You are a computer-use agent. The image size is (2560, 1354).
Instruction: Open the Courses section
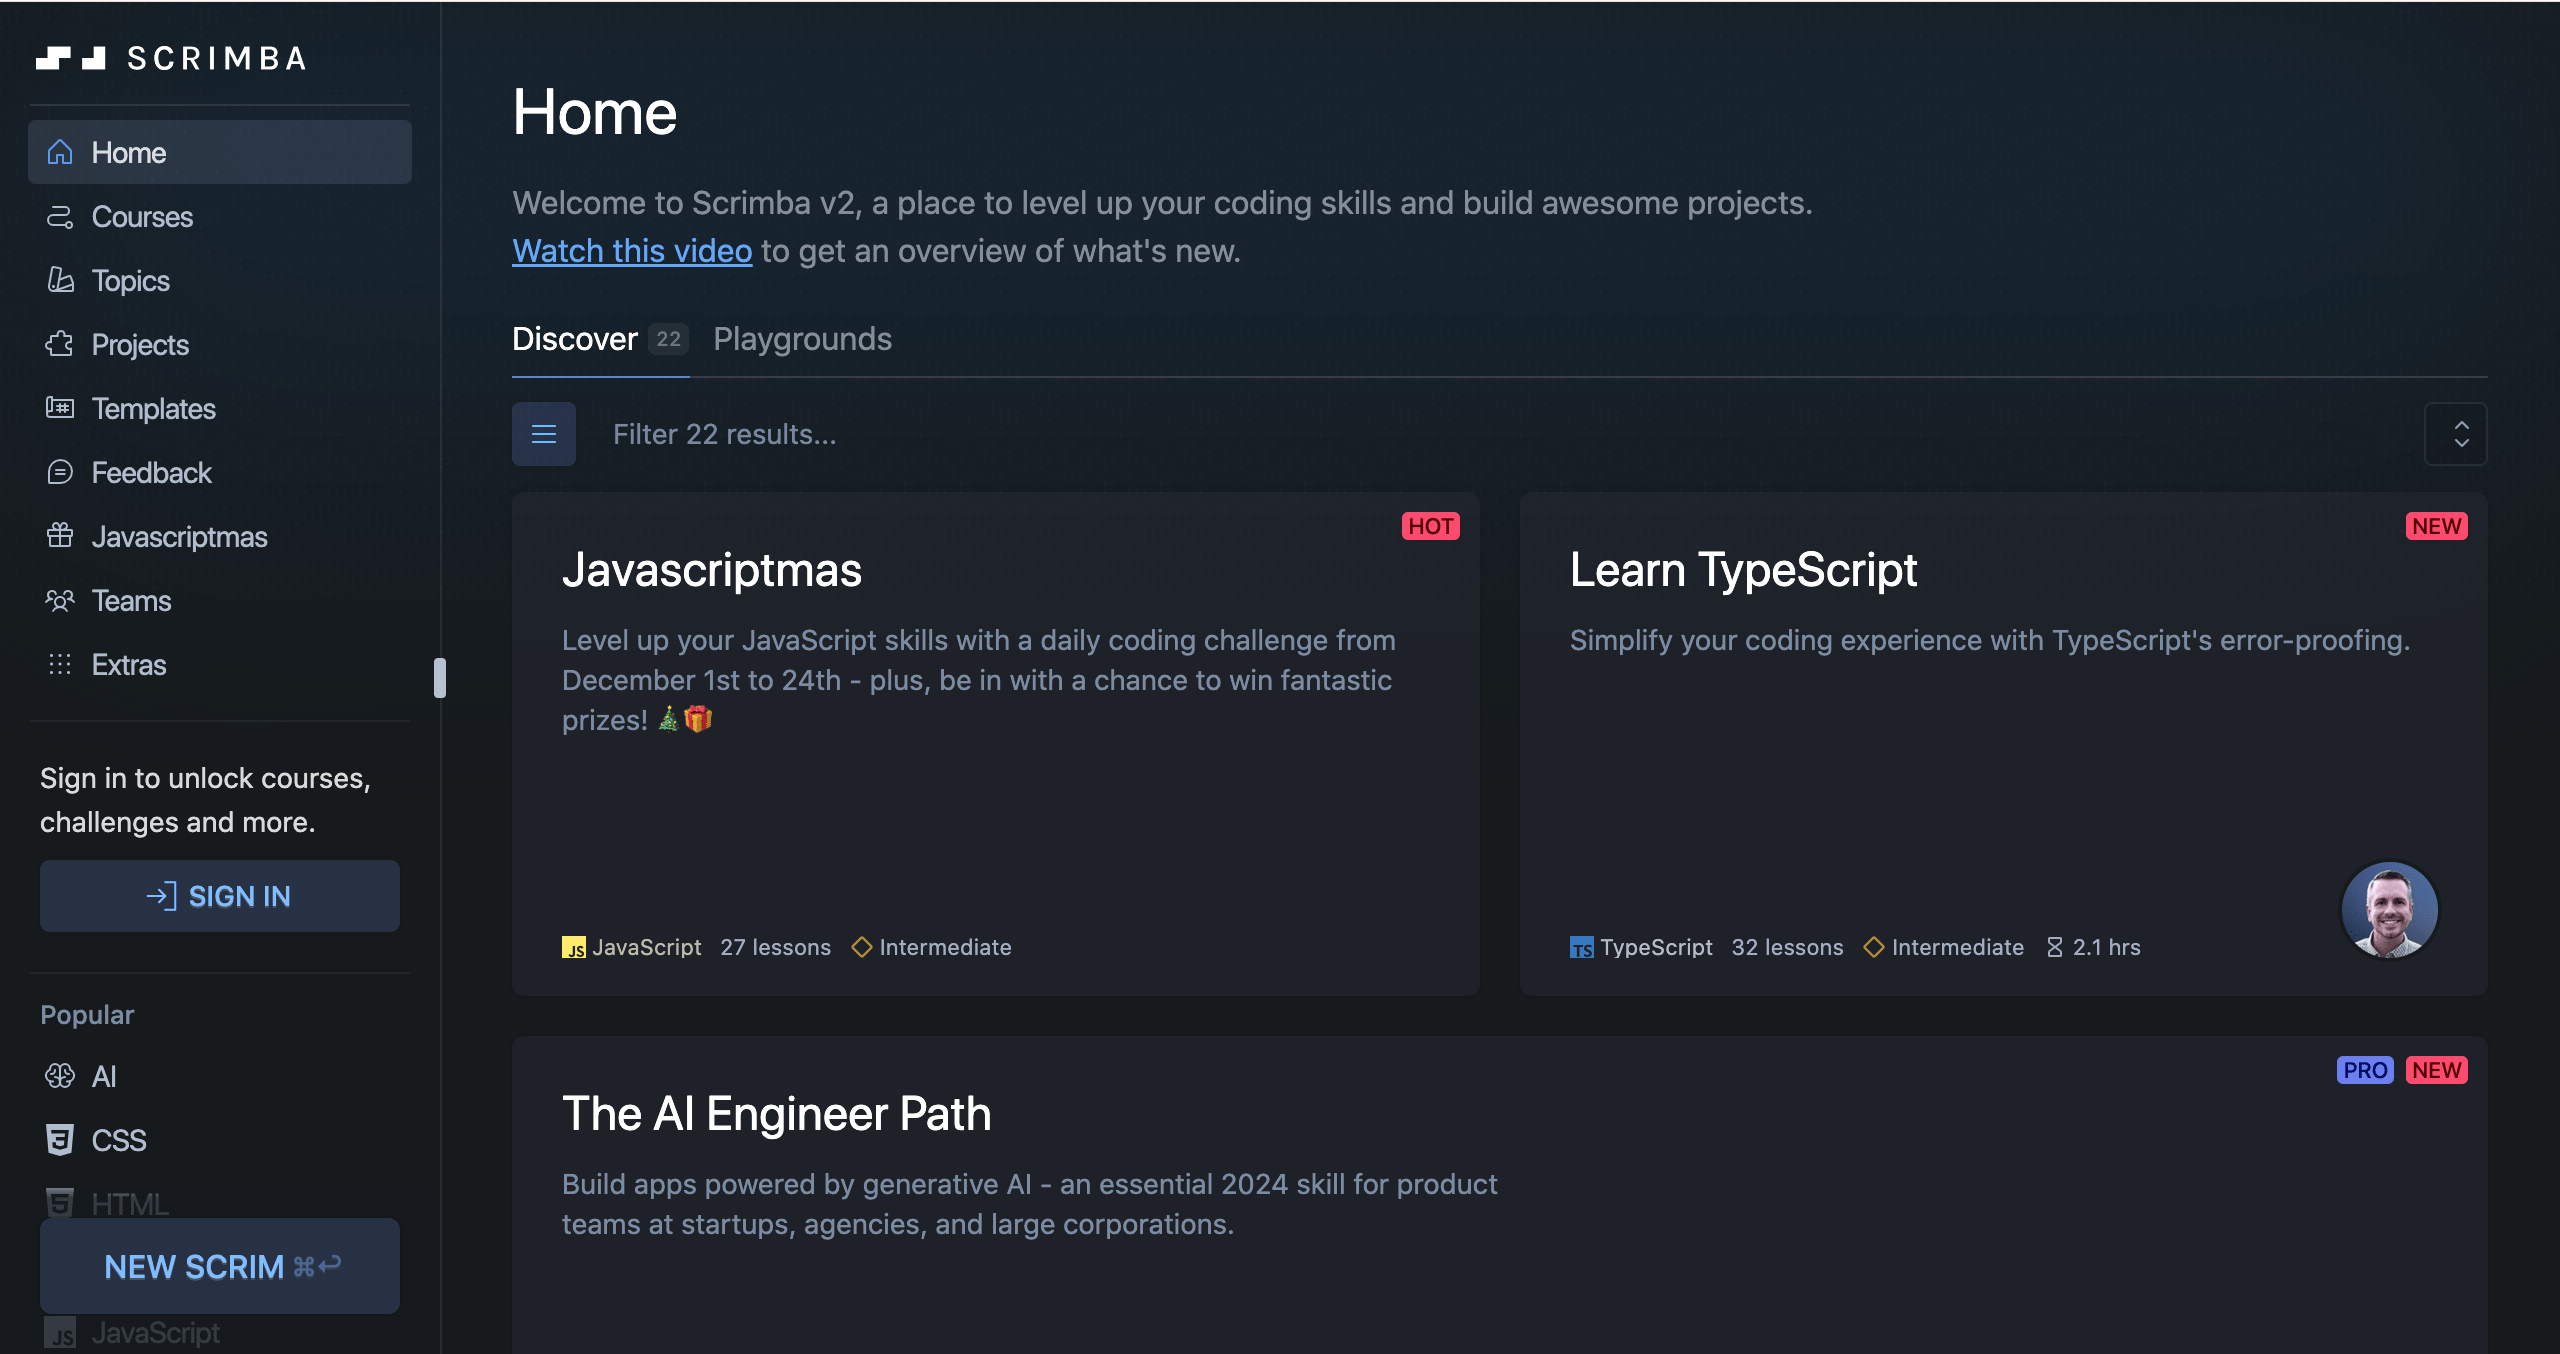(x=141, y=215)
